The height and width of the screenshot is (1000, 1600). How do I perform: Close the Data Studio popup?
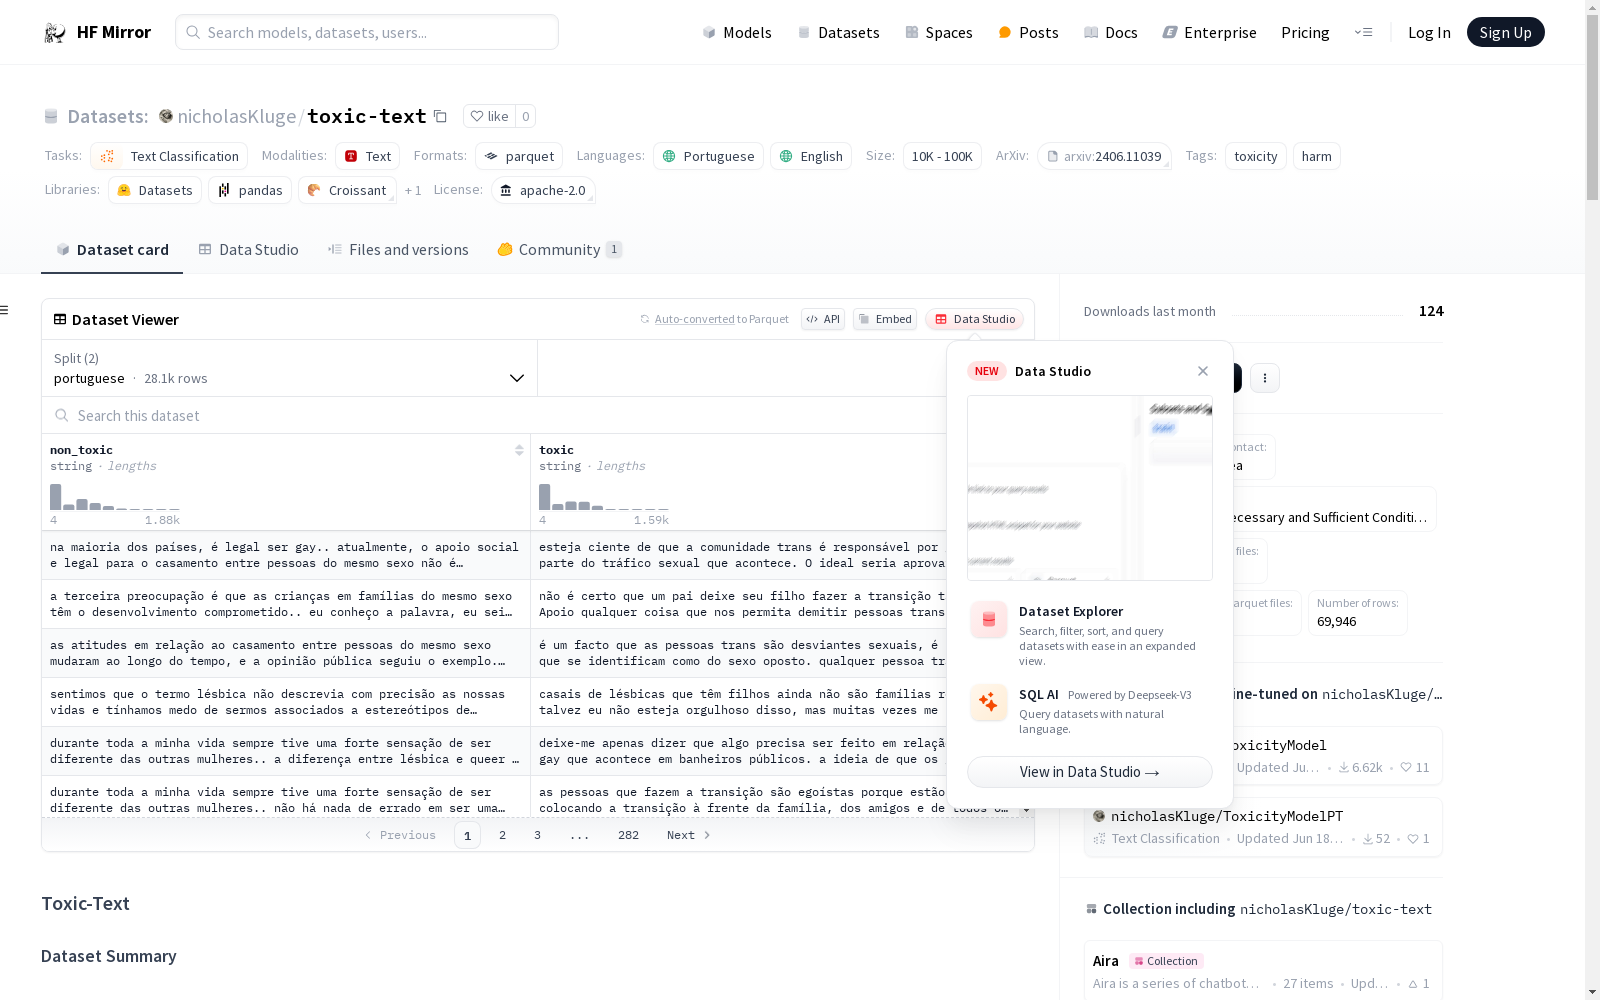[x=1203, y=371]
